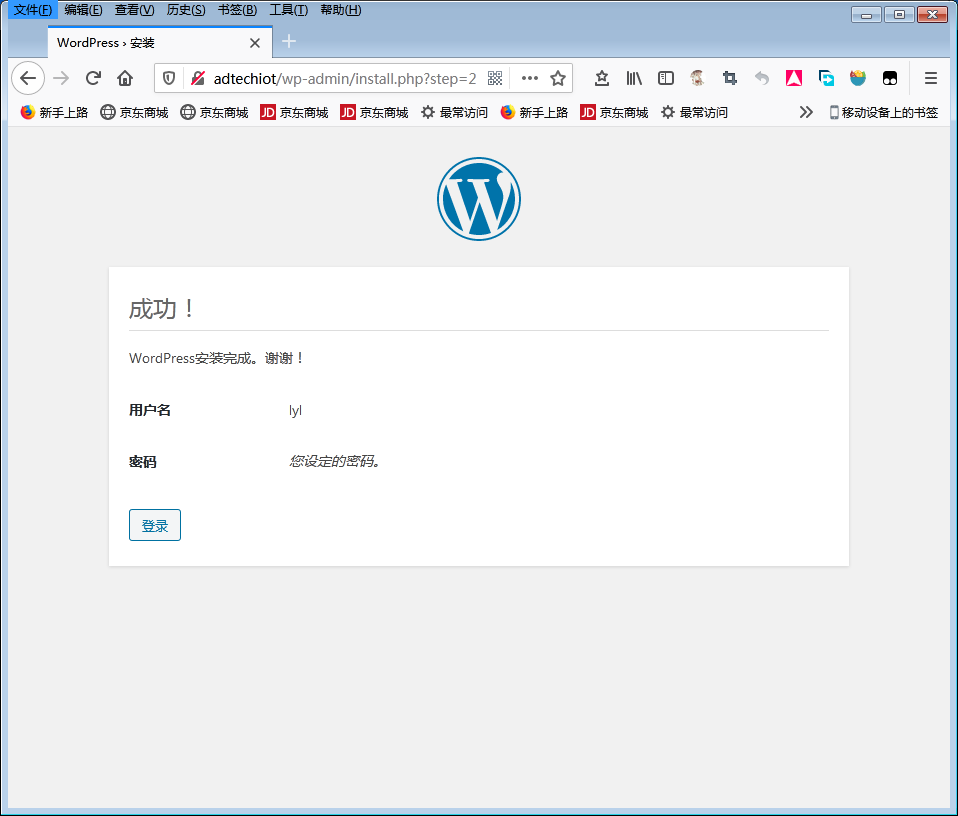Bookmark this page via the star icon
The width and height of the screenshot is (958, 816).
click(x=558, y=77)
